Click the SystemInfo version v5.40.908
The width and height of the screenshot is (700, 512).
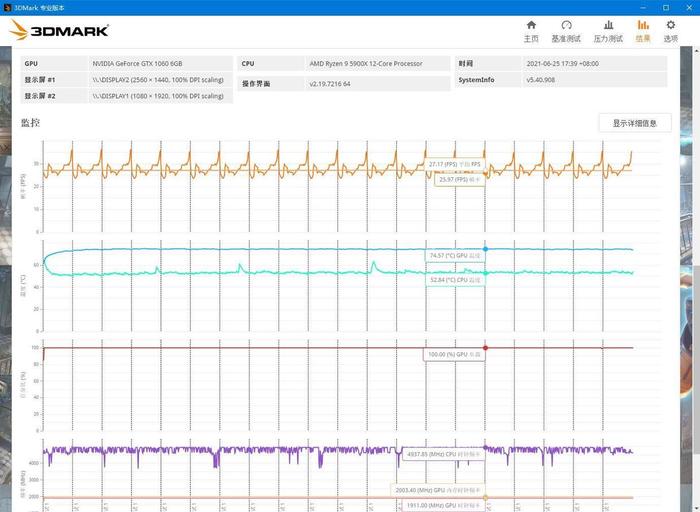(541, 80)
